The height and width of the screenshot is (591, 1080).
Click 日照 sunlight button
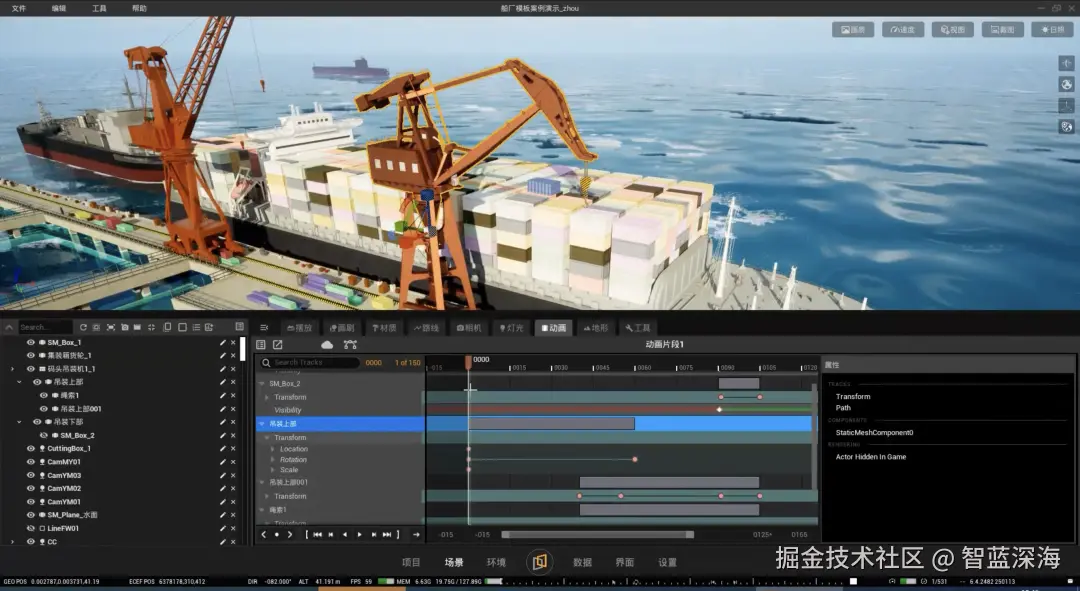(x=1052, y=30)
